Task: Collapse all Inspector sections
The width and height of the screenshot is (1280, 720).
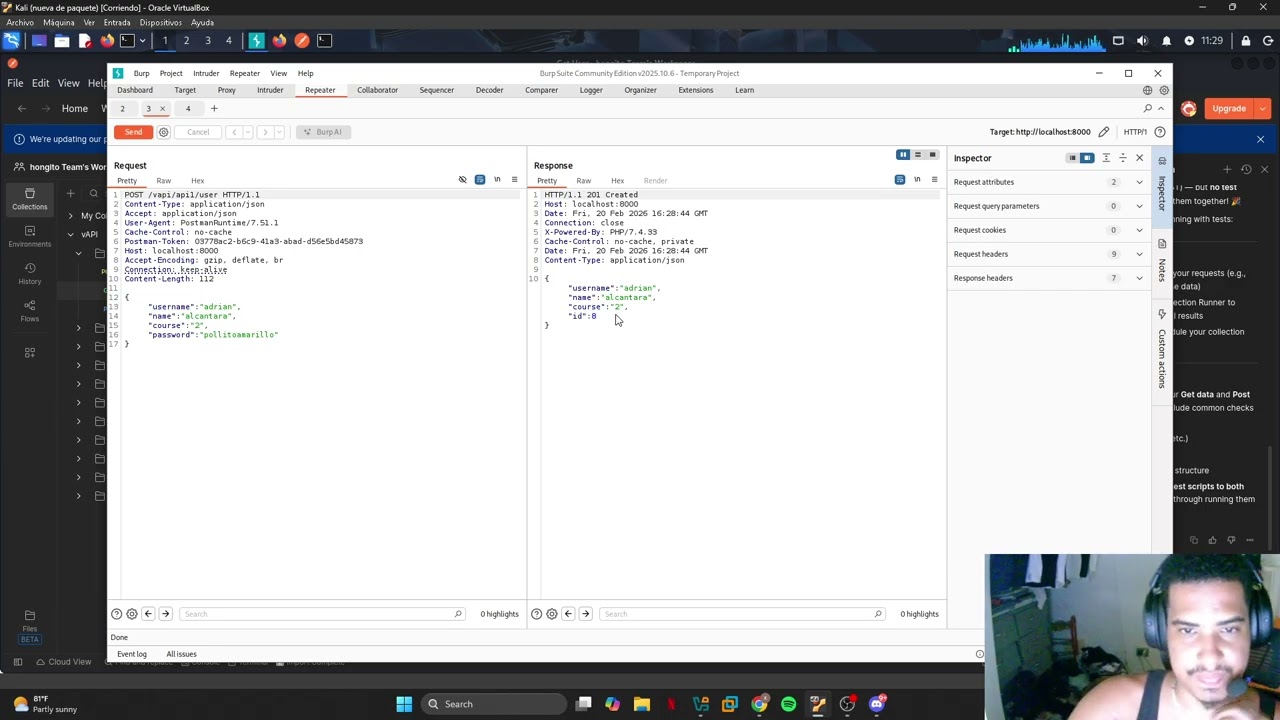Action: point(1122,158)
